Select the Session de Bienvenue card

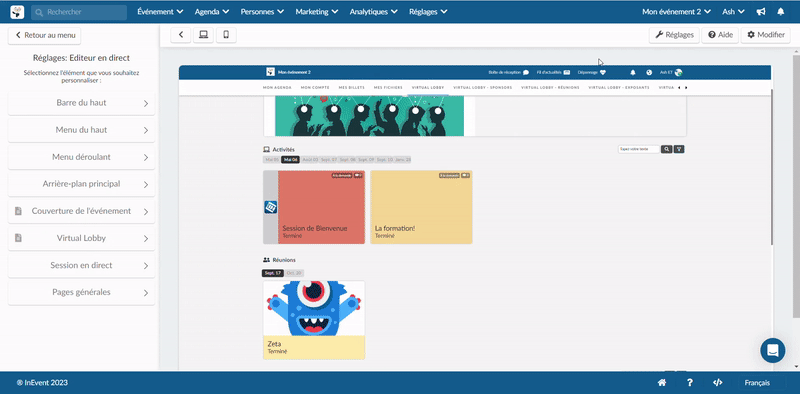point(314,207)
